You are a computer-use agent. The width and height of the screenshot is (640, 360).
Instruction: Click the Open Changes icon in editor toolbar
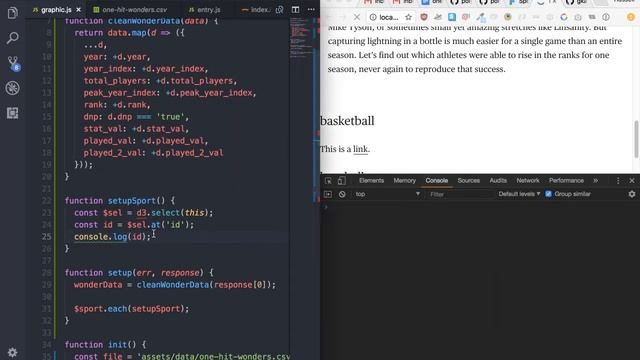(280, 9)
